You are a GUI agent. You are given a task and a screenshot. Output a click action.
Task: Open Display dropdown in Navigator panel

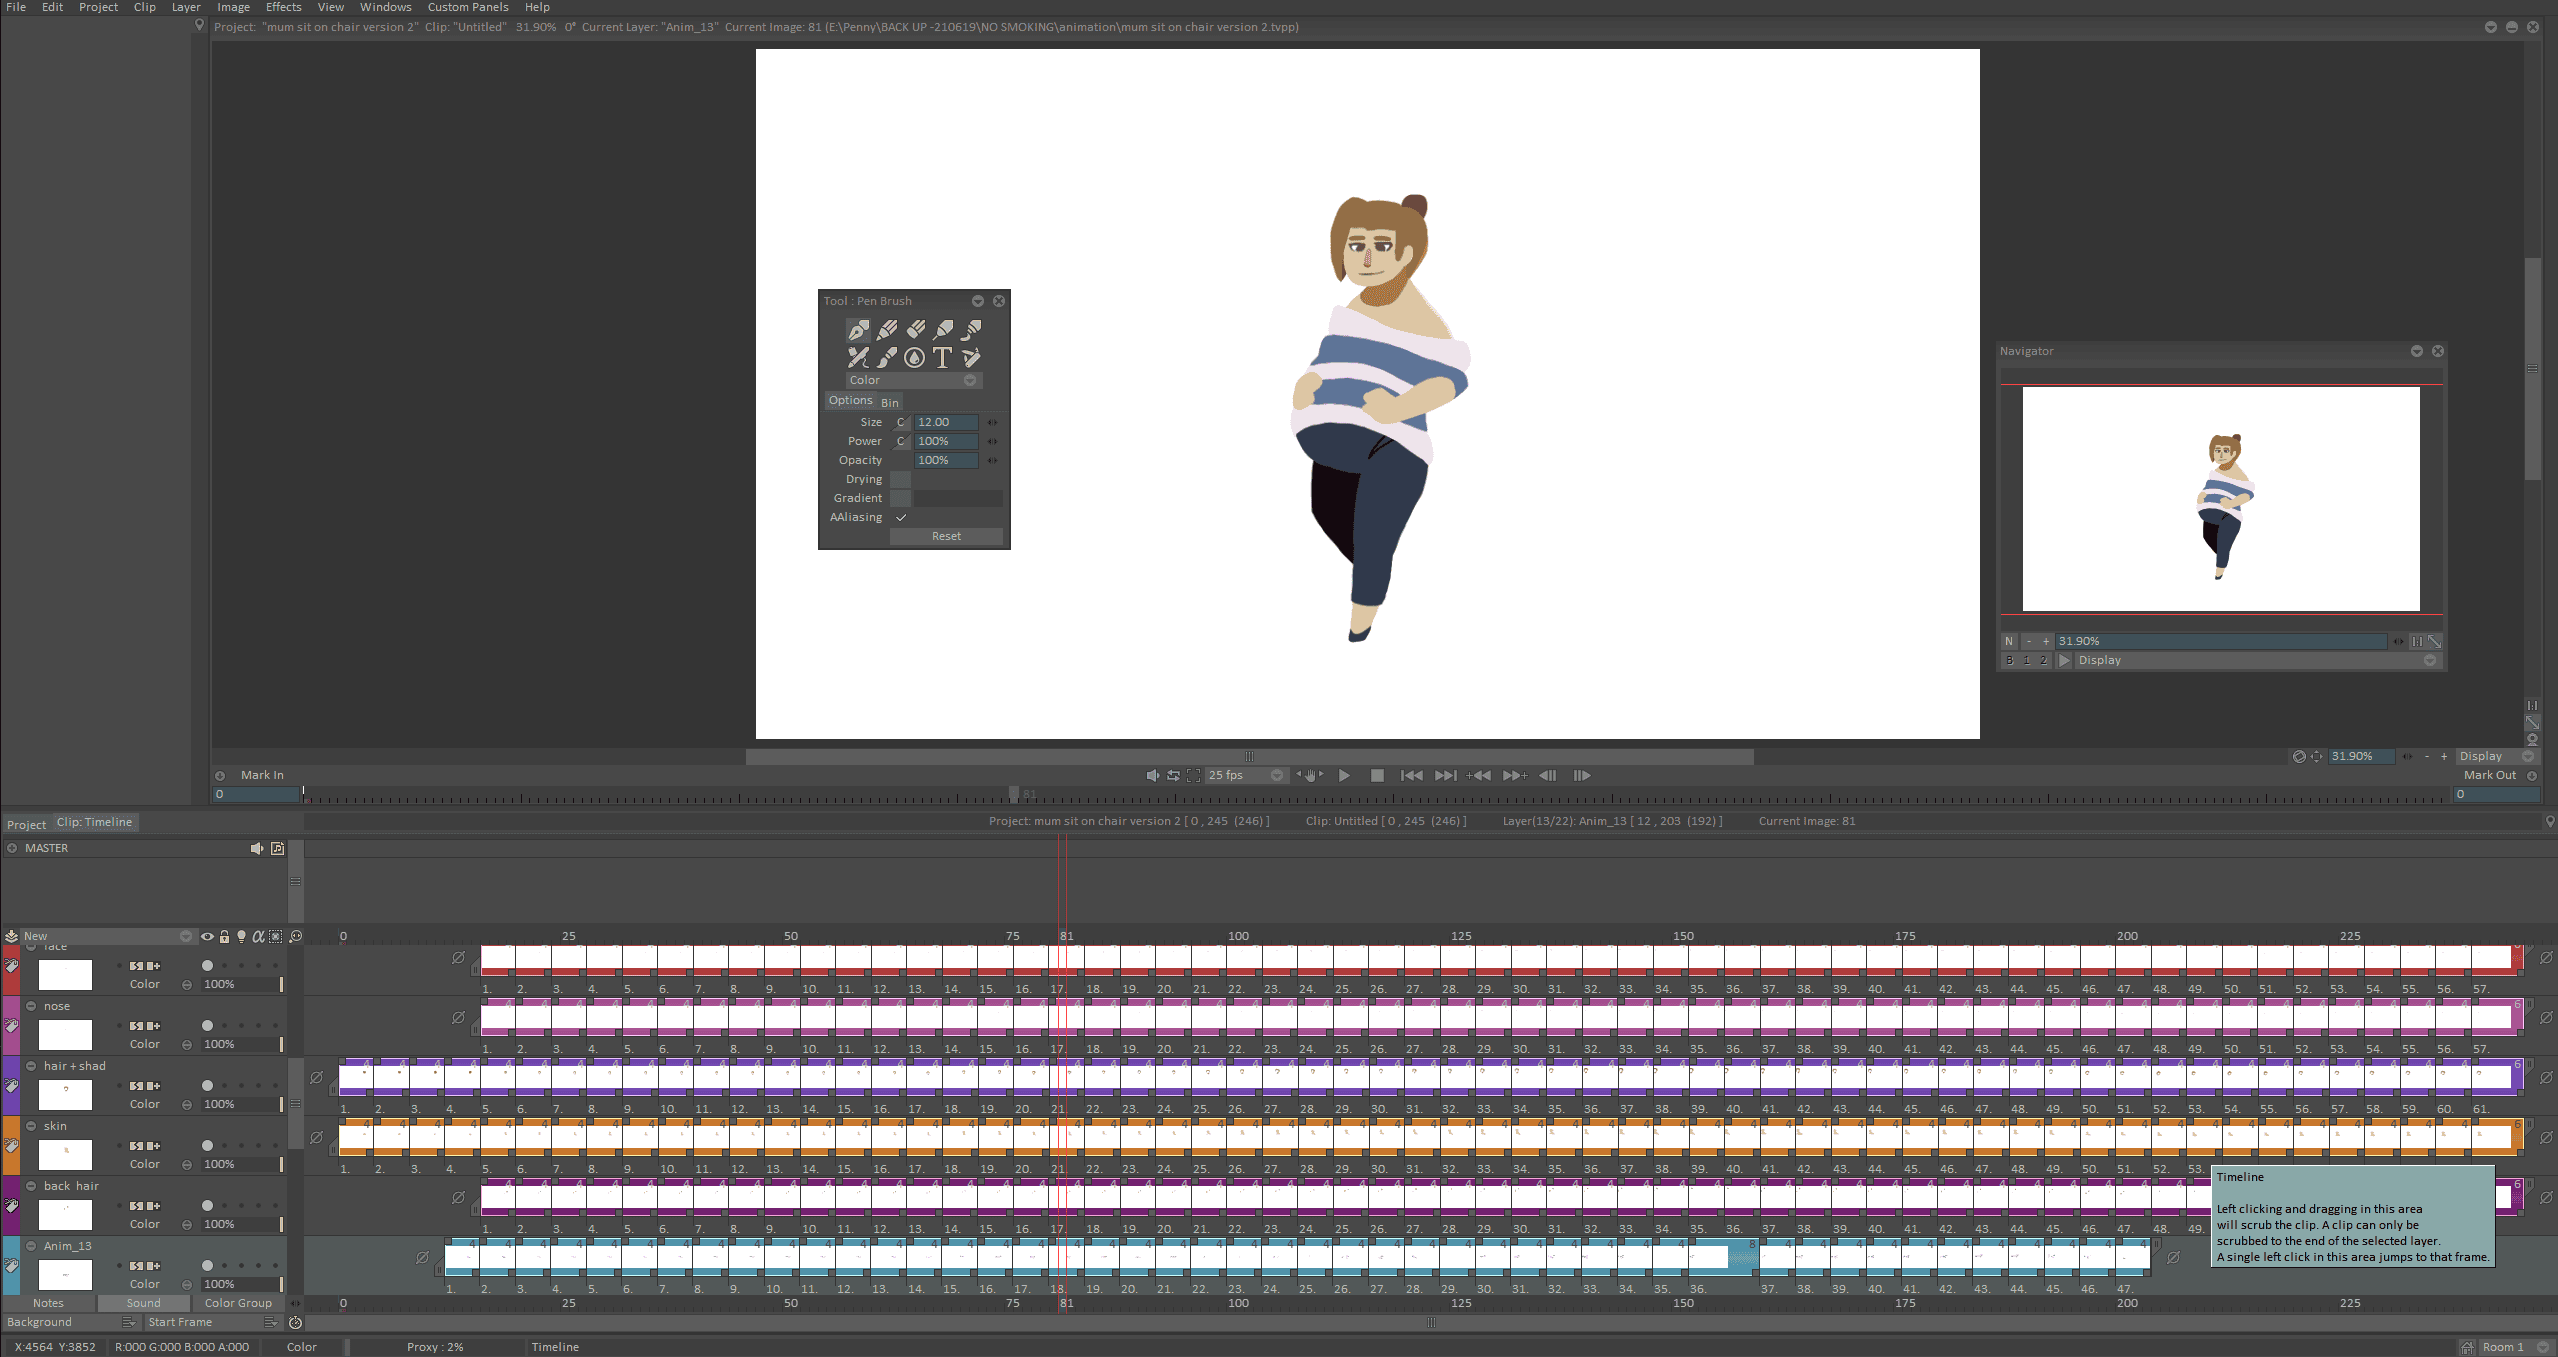2257,661
